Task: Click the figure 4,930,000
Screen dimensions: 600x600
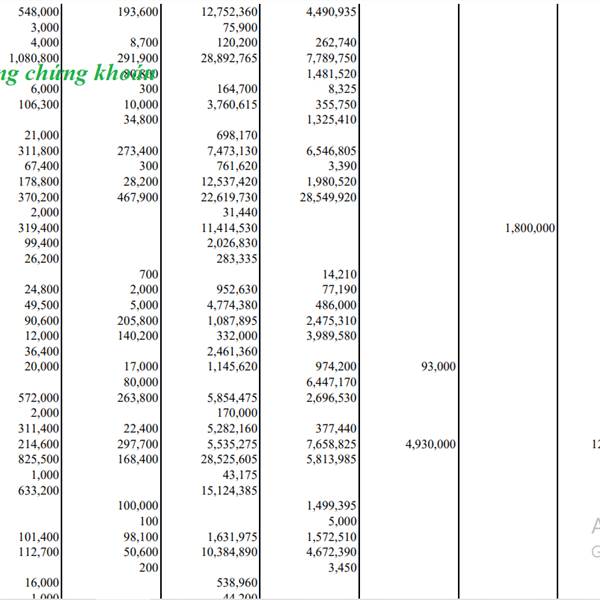Action: (430, 444)
